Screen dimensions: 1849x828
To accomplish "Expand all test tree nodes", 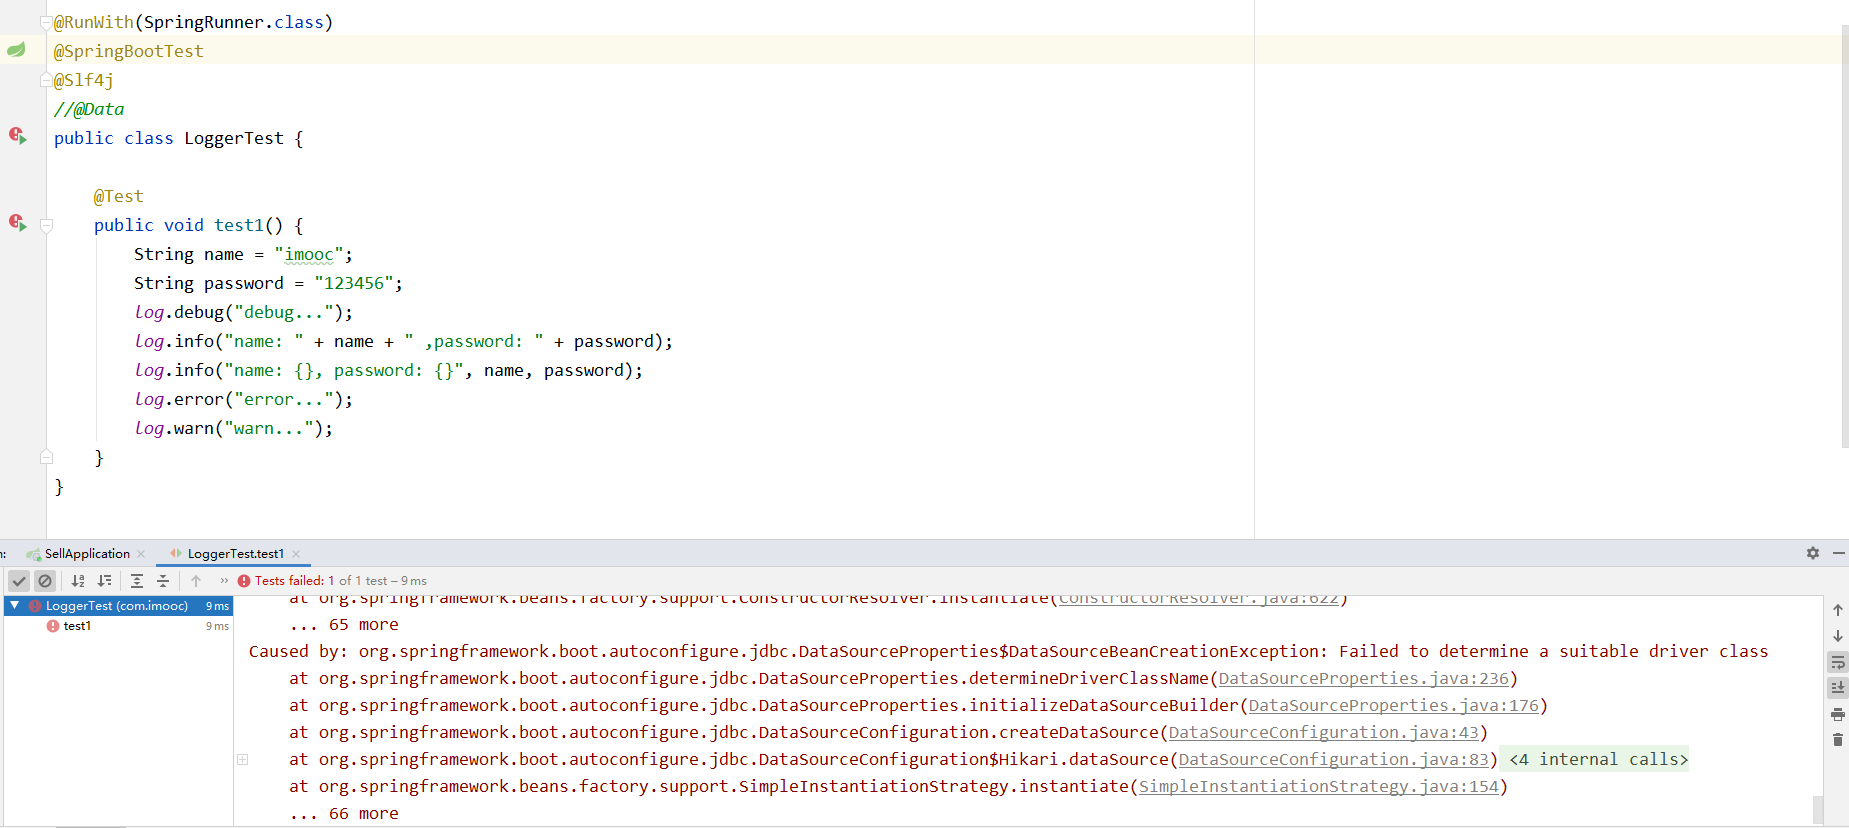I will pos(137,581).
